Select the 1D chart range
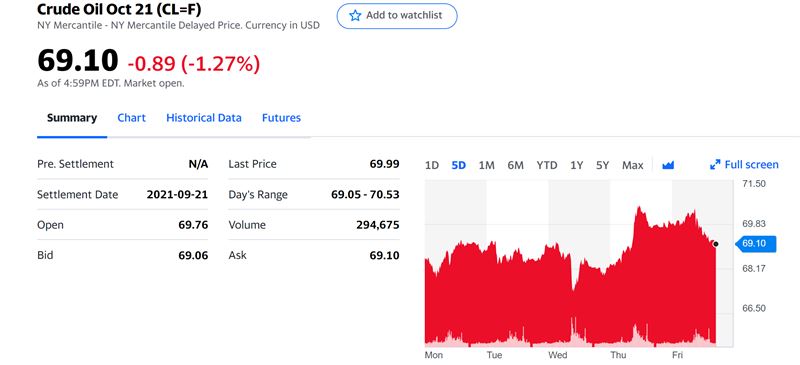Screen dimensions: 800x365 click(432, 165)
